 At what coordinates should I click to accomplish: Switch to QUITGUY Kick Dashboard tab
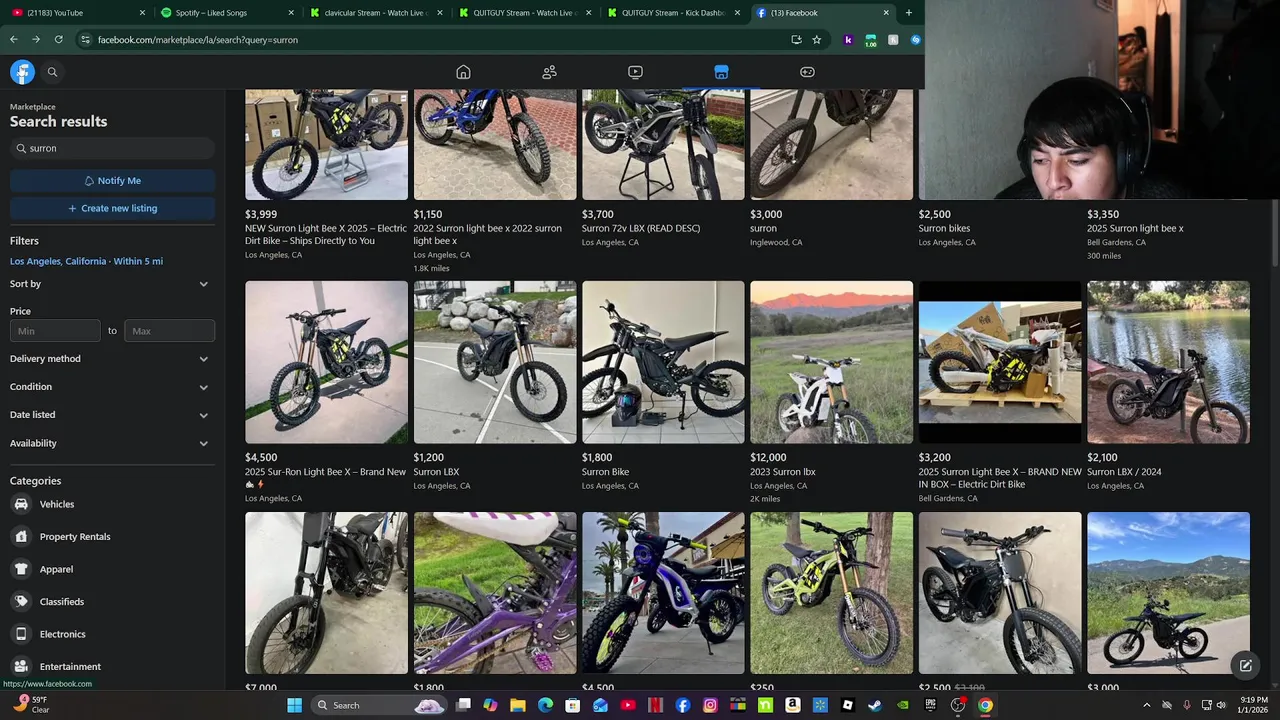click(x=675, y=13)
